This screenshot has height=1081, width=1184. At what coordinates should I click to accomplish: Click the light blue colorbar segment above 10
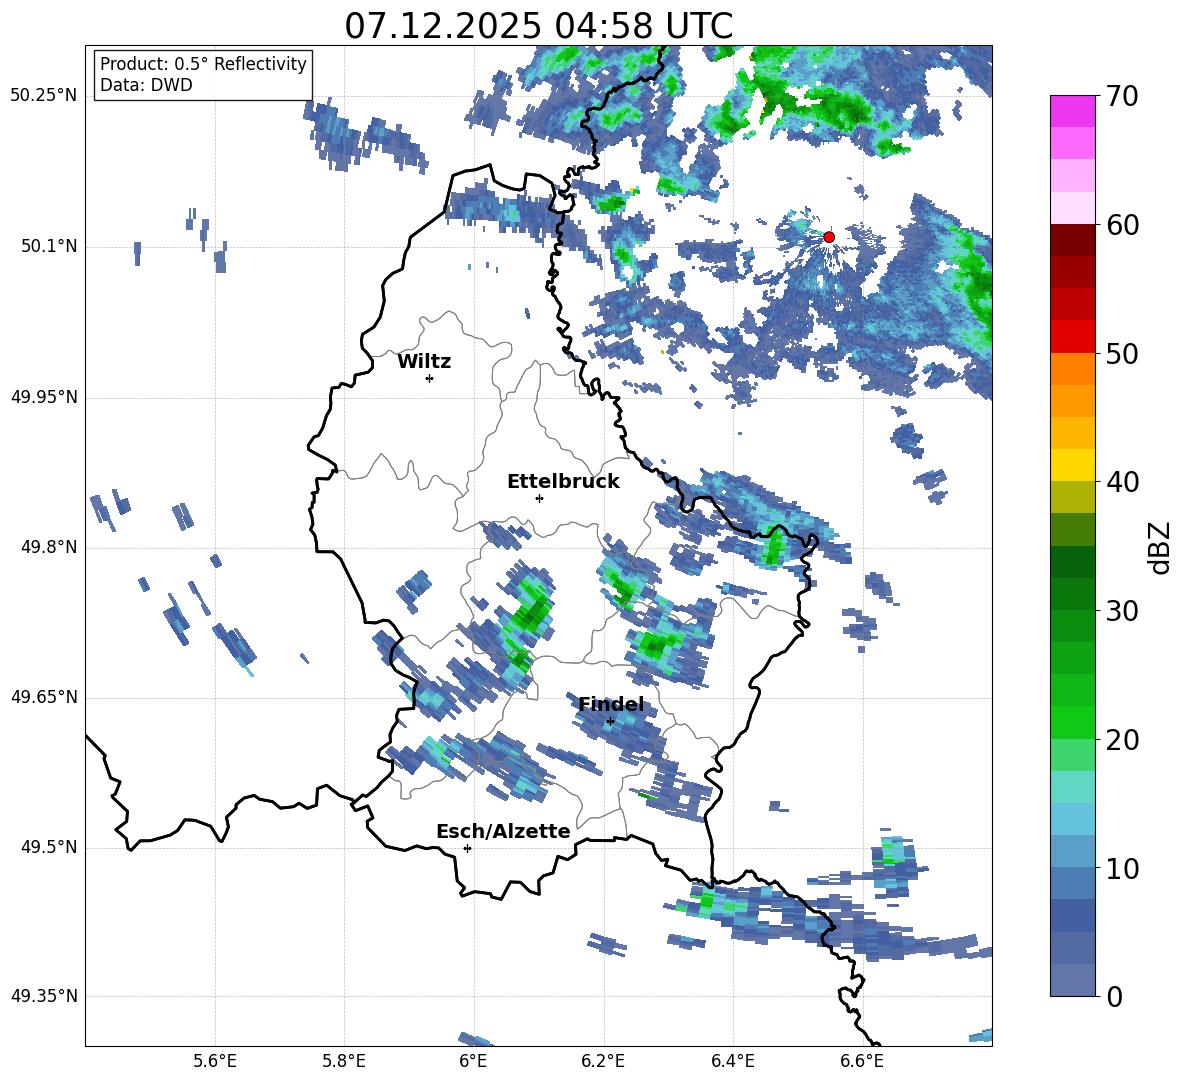1072,852
